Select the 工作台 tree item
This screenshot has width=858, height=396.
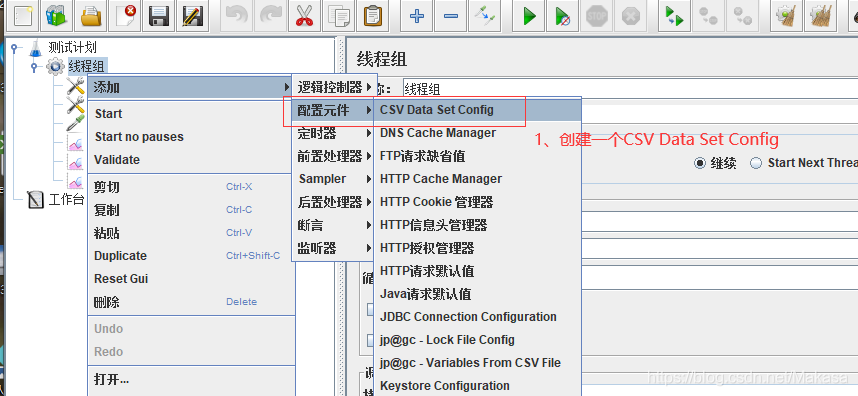click(66, 200)
